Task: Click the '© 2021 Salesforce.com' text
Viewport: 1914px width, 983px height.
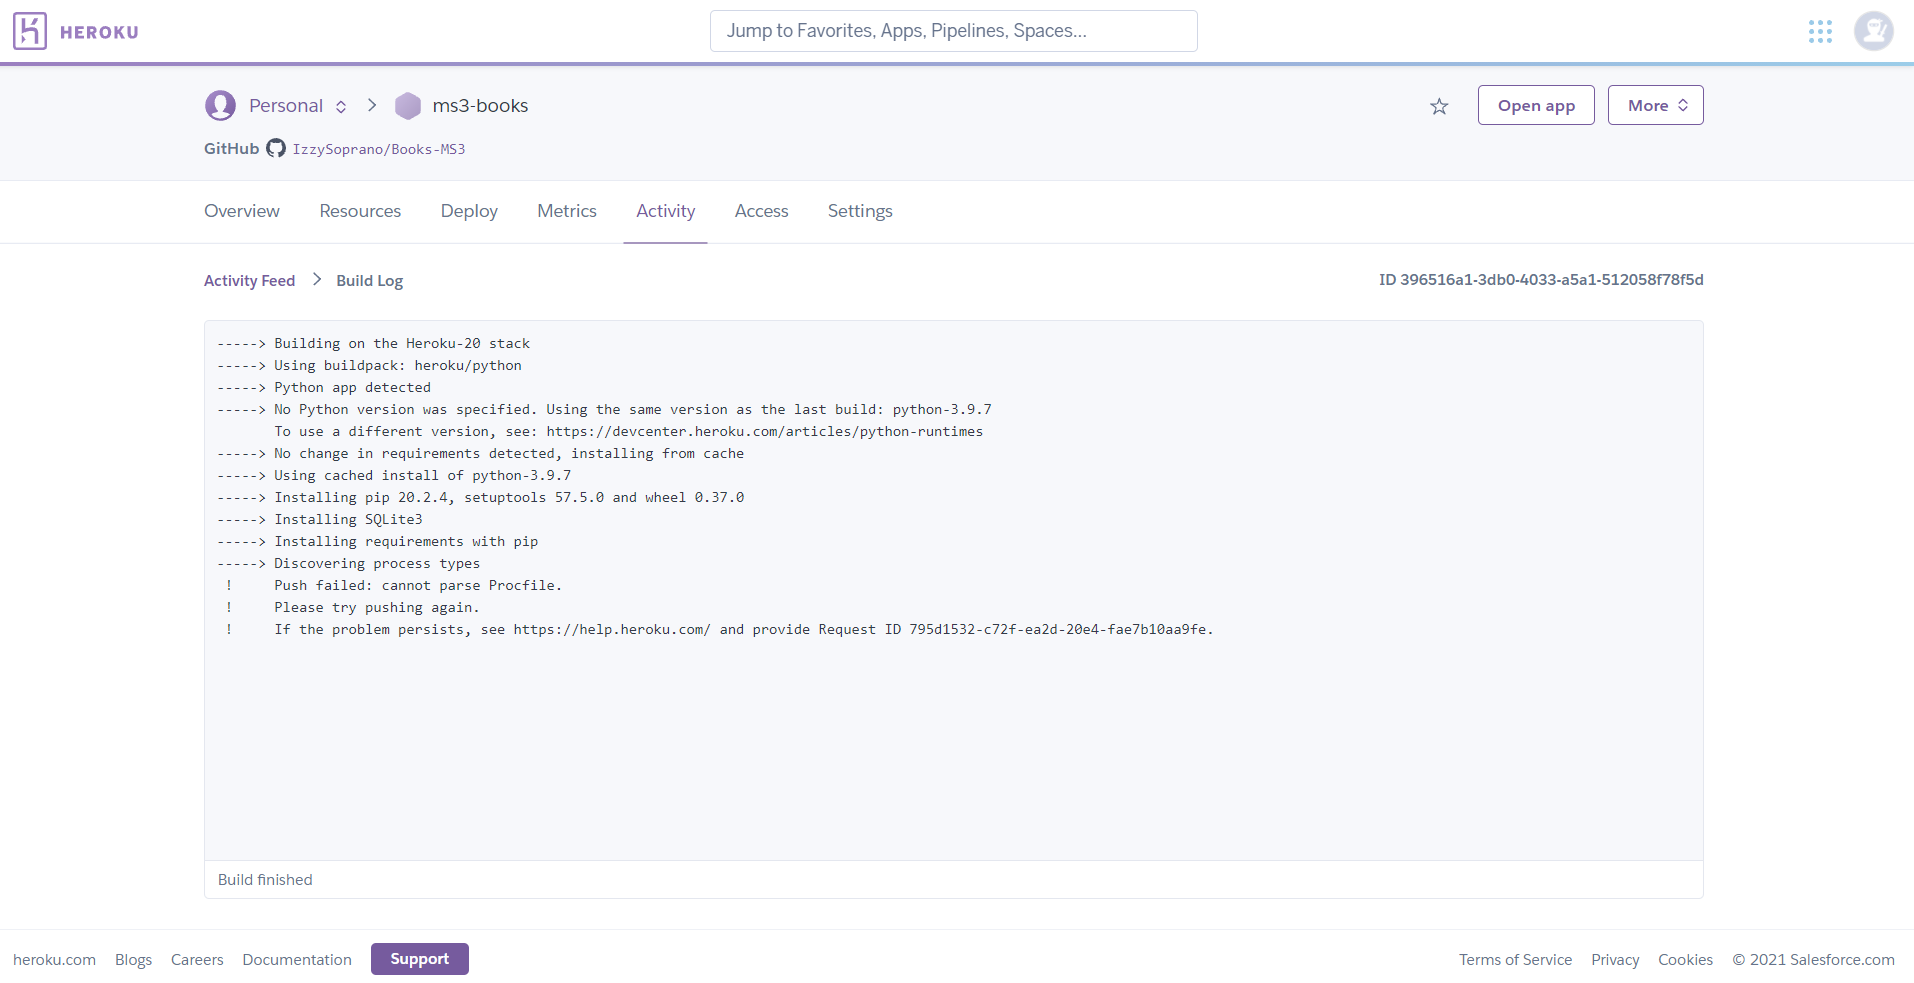Action: pos(1813,960)
